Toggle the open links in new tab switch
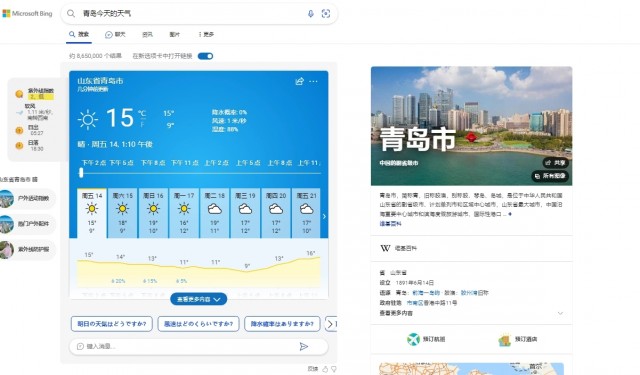 coord(205,56)
